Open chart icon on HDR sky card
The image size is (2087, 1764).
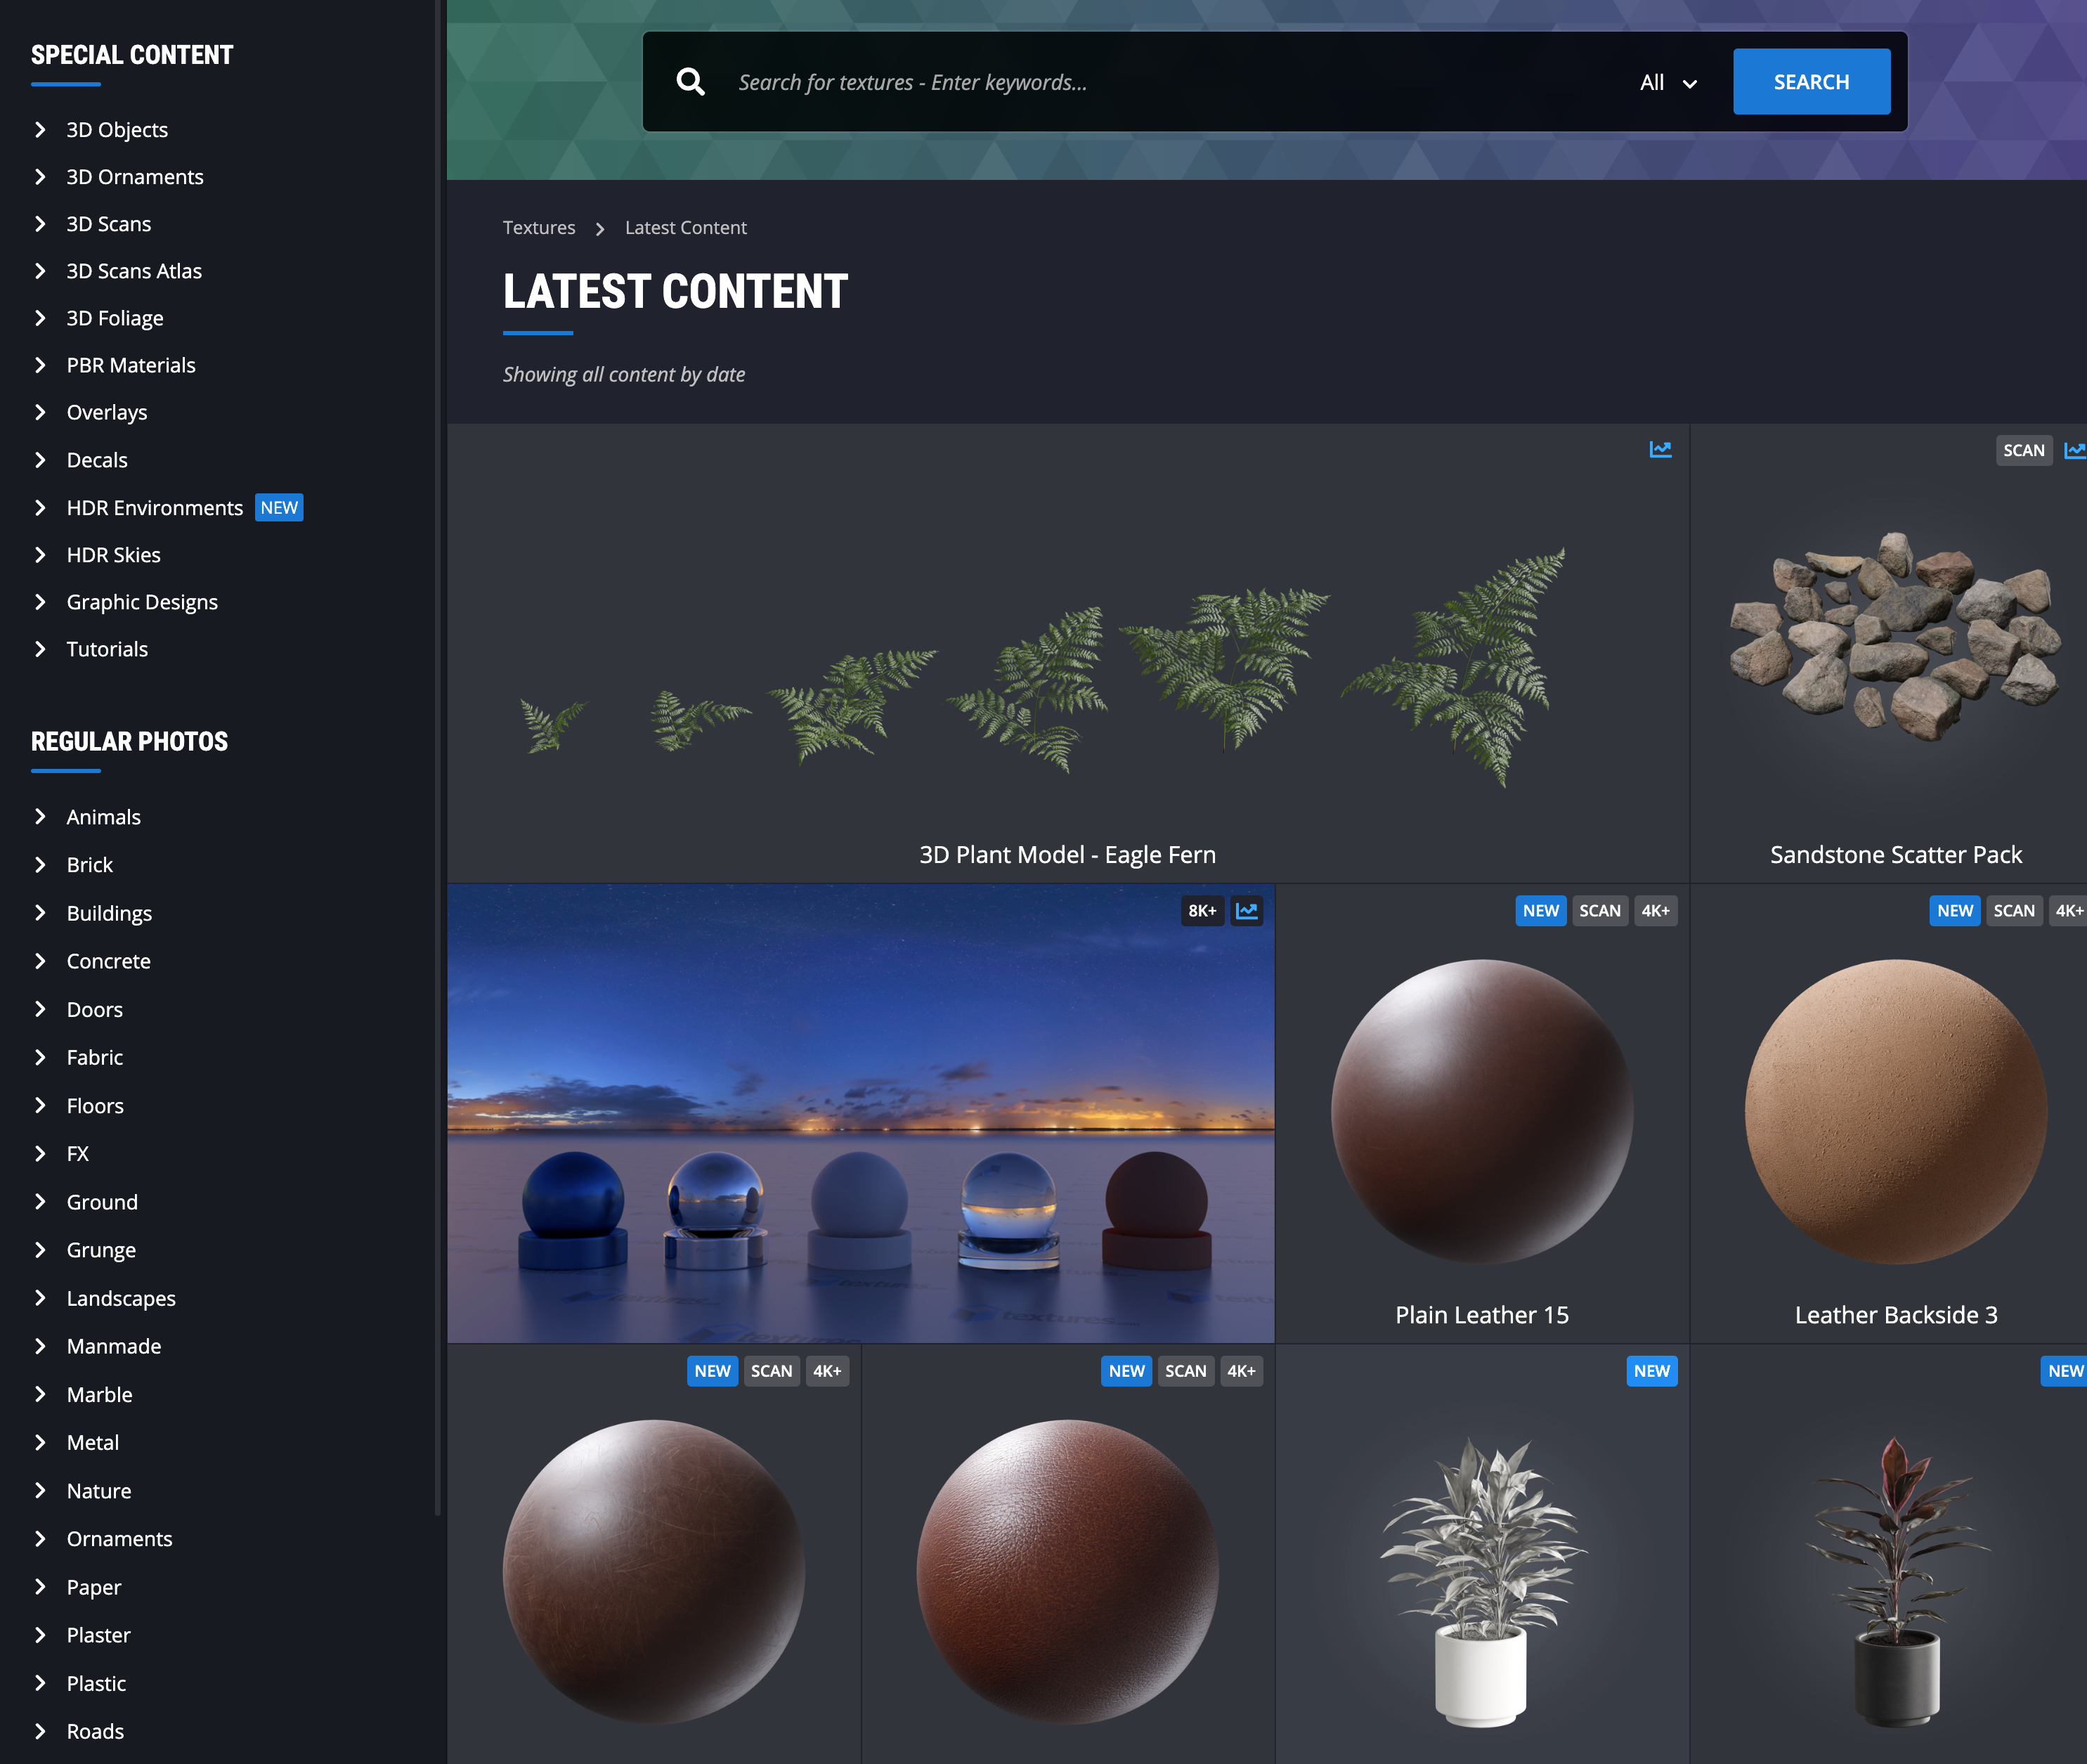click(x=1247, y=911)
